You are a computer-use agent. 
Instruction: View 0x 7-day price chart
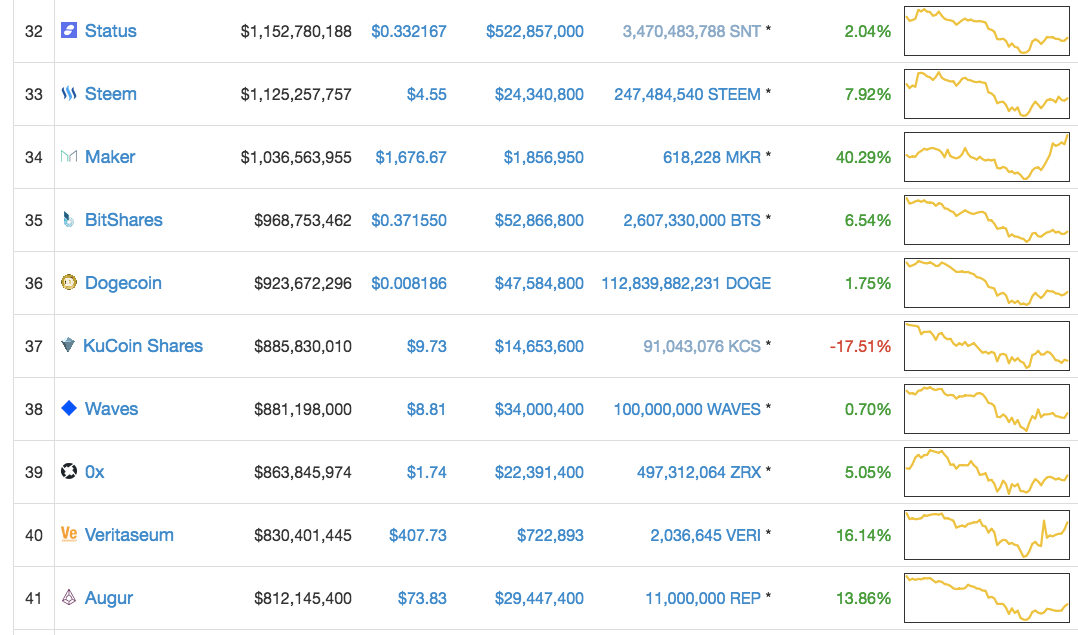pyautogui.click(x=987, y=472)
